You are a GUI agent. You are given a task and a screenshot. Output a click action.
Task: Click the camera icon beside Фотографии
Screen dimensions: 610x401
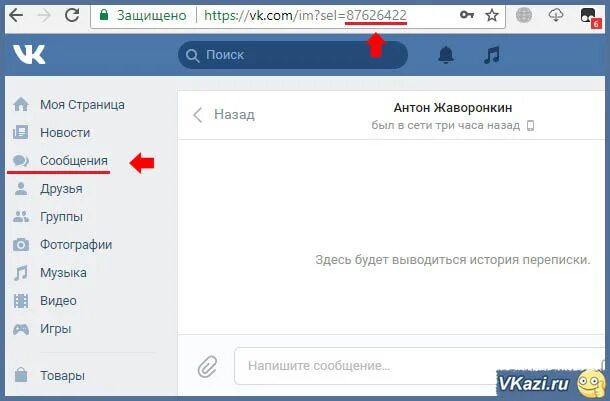click(21, 245)
